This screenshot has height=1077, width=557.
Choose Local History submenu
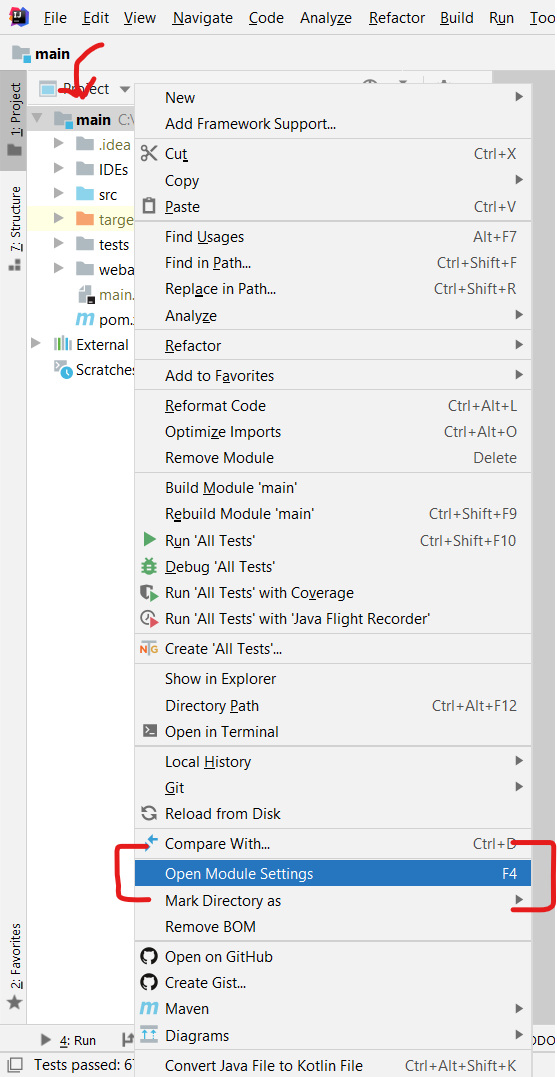pyautogui.click(x=332, y=761)
